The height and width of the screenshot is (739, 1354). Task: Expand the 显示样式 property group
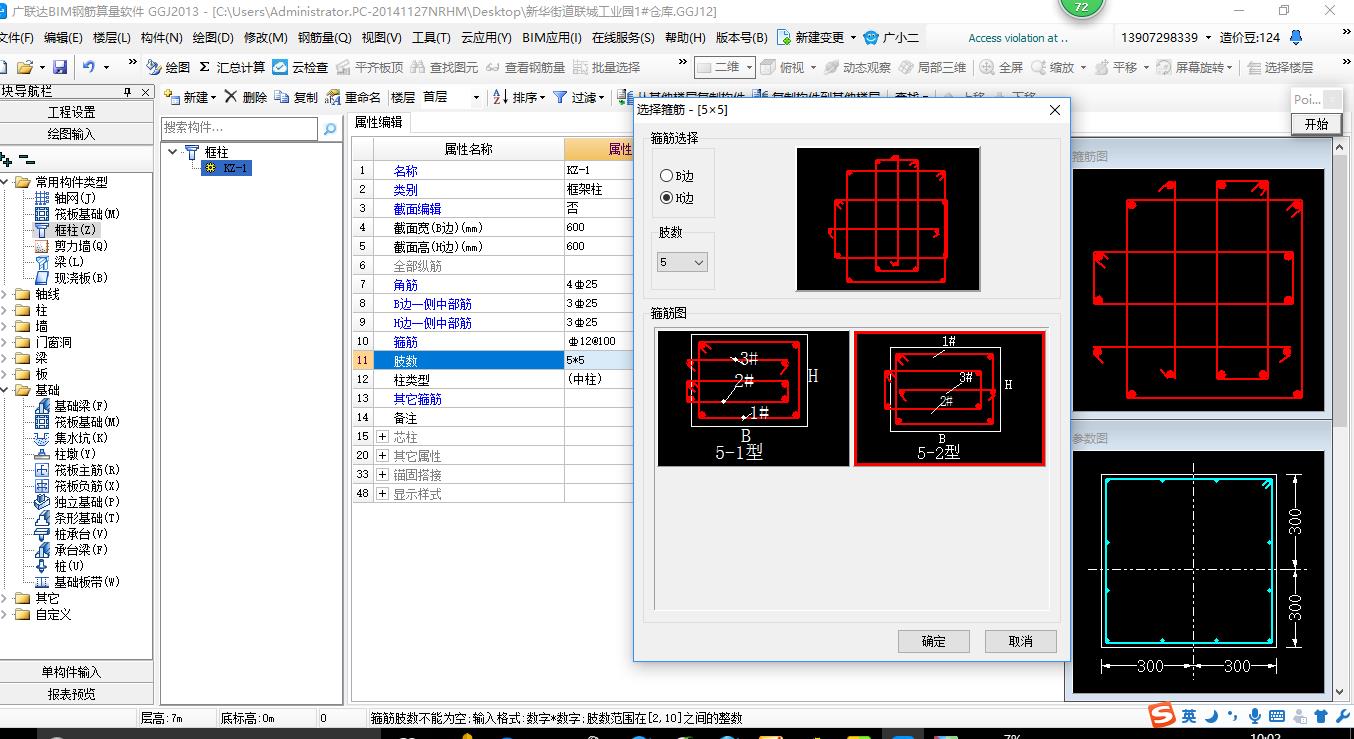tap(383, 494)
